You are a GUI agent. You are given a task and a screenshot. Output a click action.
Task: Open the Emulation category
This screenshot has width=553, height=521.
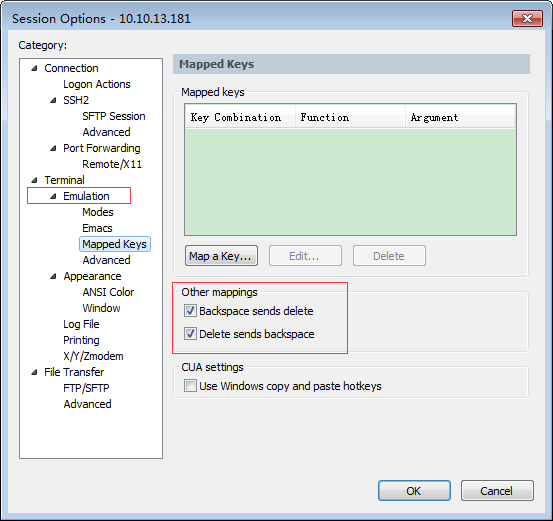pos(86,196)
